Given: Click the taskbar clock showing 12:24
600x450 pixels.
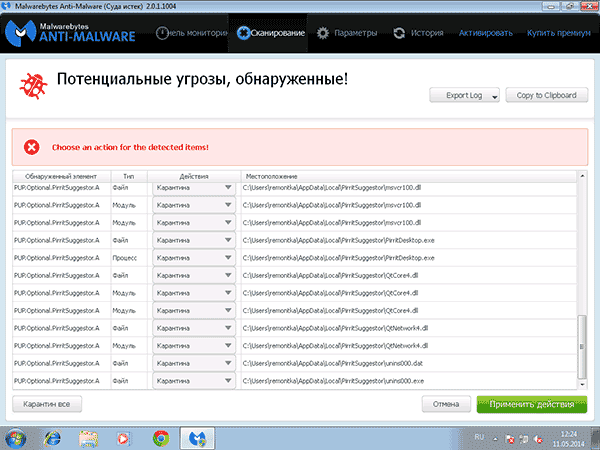Looking at the screenshot, I should point(569,439).
